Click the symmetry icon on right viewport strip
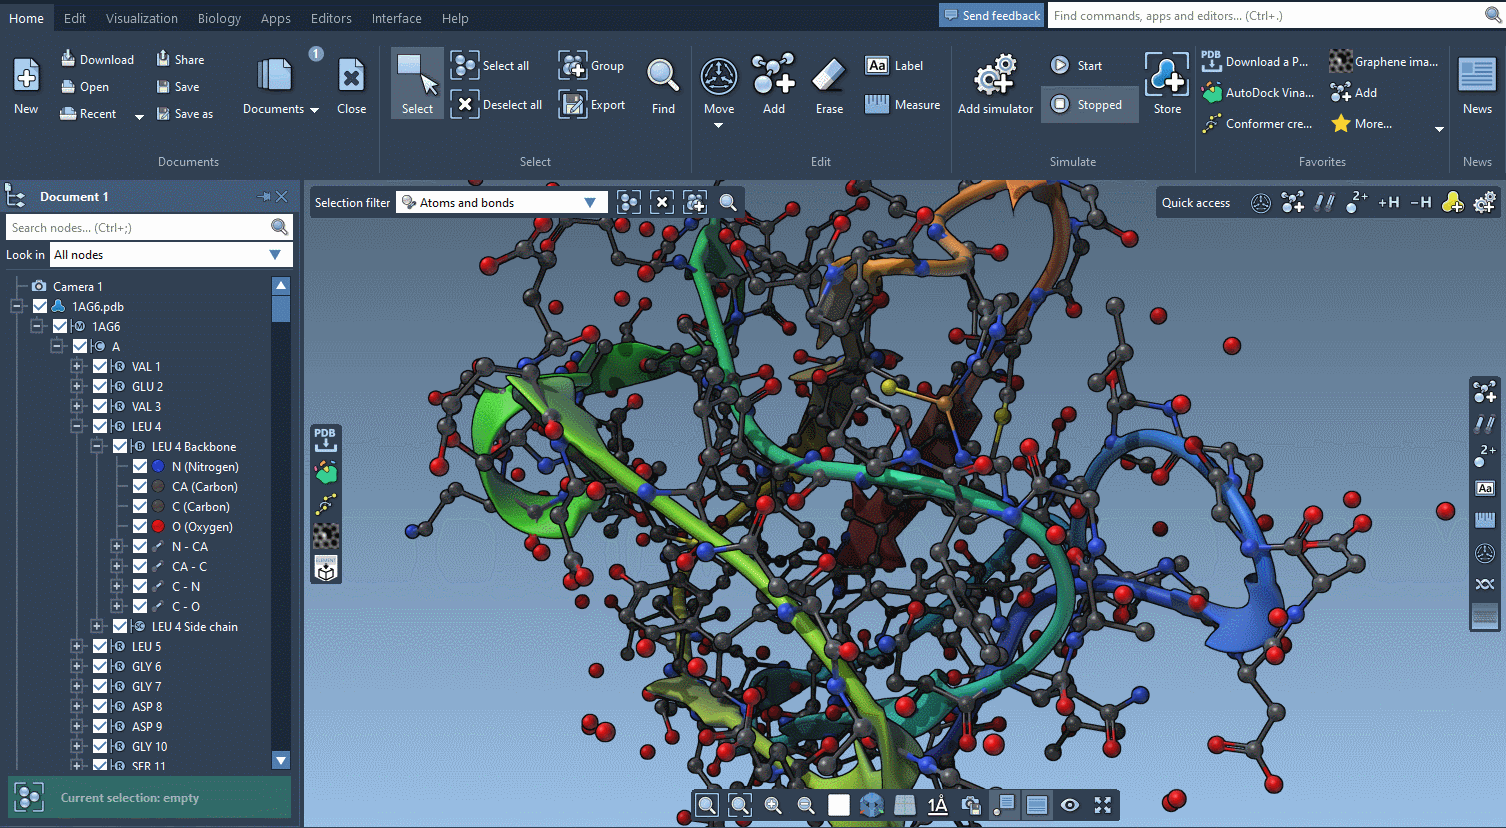Viewport: 1506px width, 828px height. 1485,584
